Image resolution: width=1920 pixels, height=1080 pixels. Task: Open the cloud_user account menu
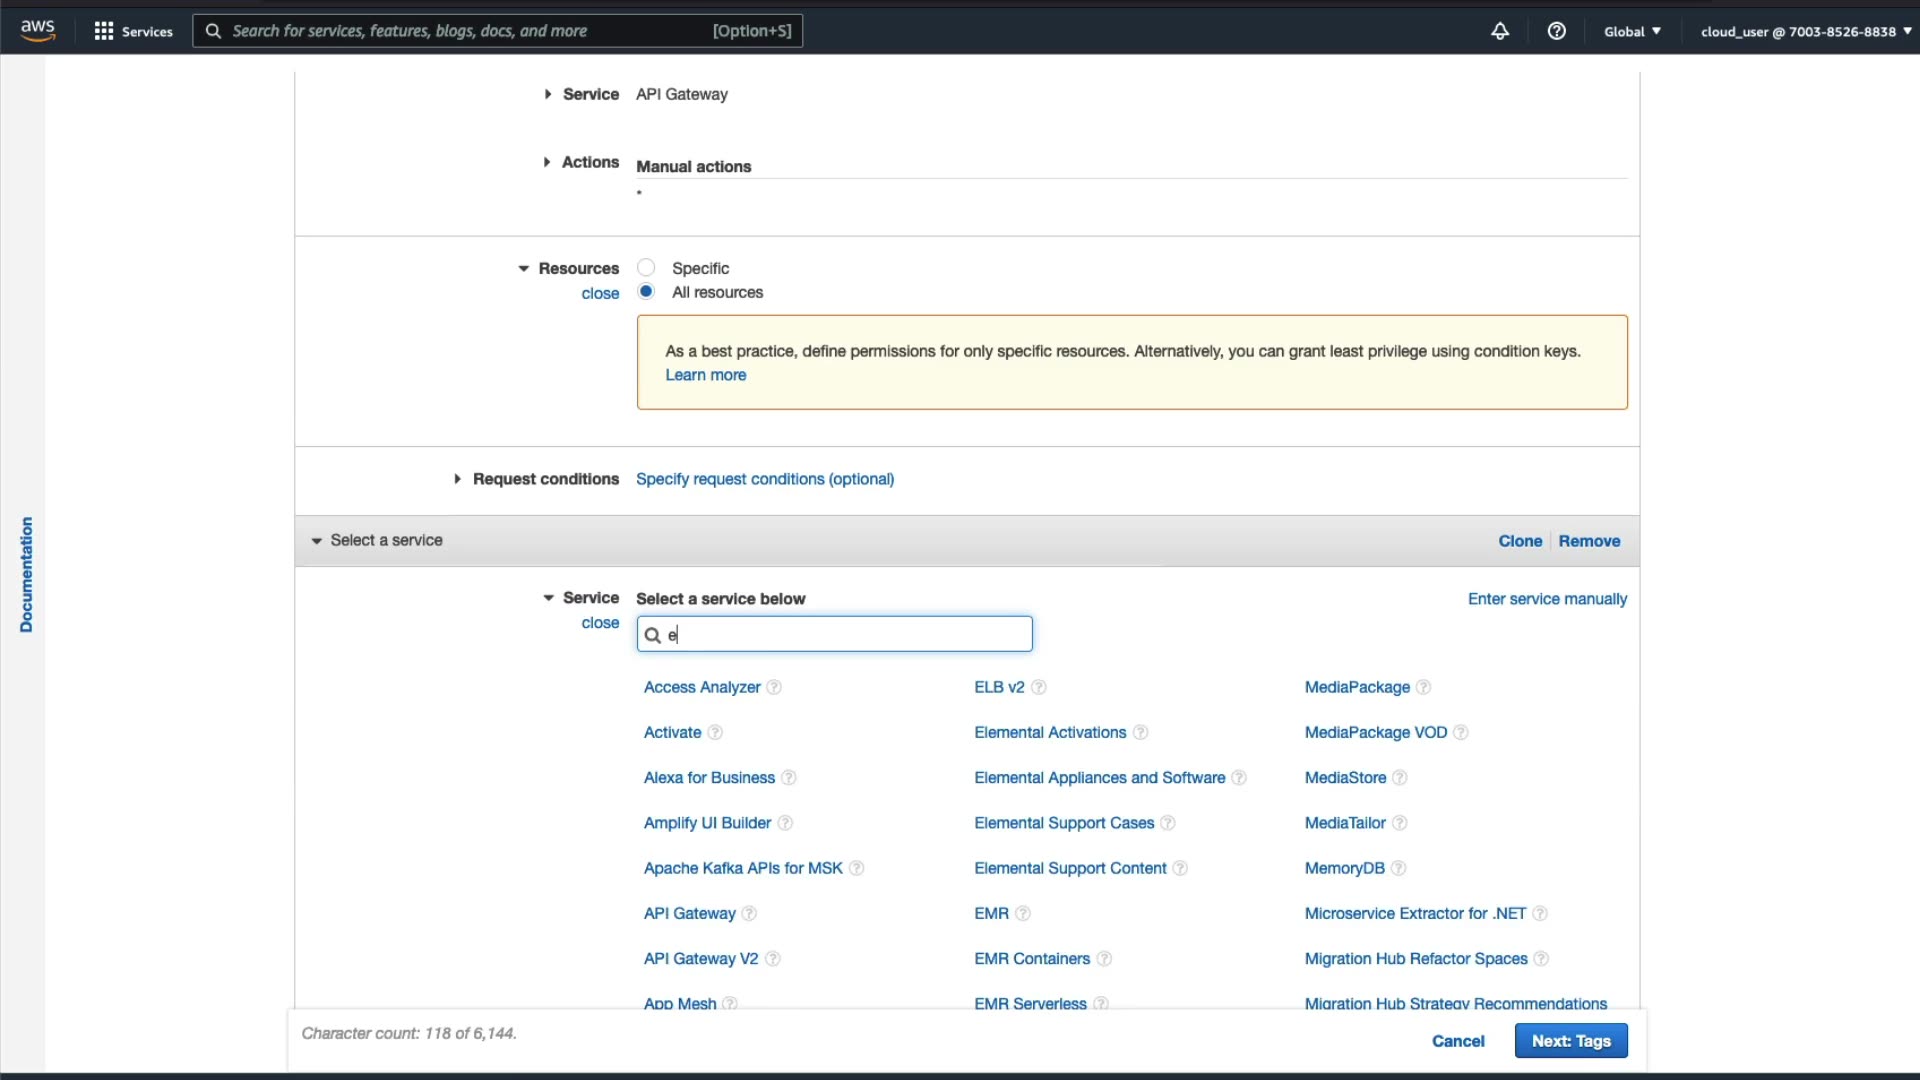1805,31
